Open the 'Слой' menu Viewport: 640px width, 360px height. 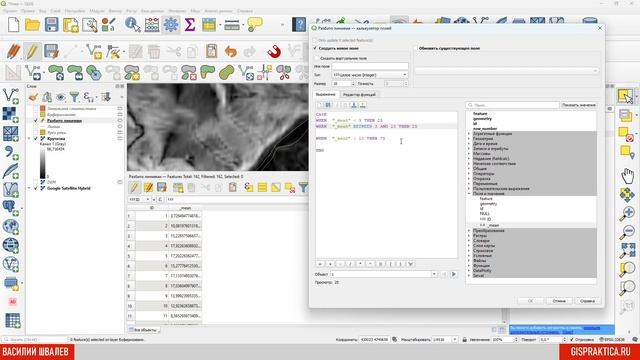tap(55, 11)
